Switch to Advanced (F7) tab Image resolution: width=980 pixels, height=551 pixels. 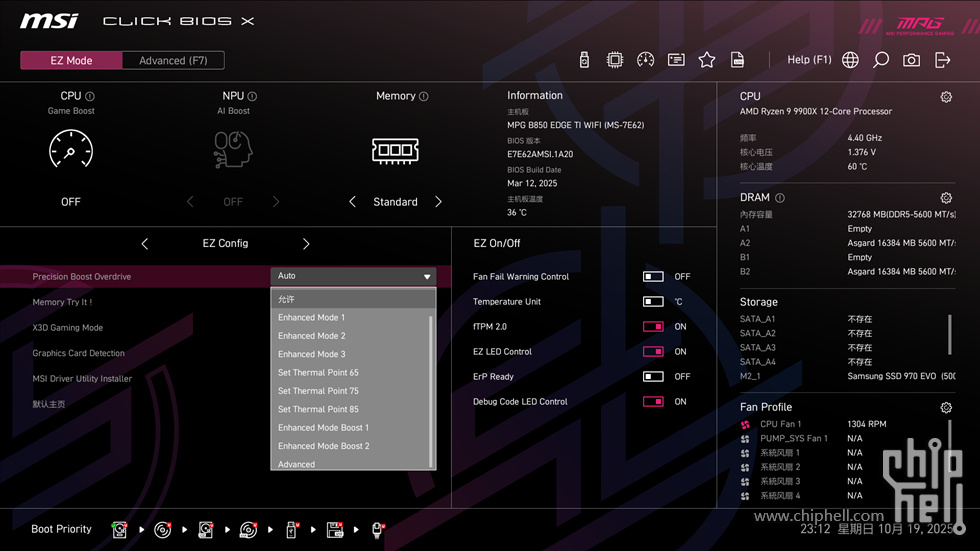coord(173,60)
